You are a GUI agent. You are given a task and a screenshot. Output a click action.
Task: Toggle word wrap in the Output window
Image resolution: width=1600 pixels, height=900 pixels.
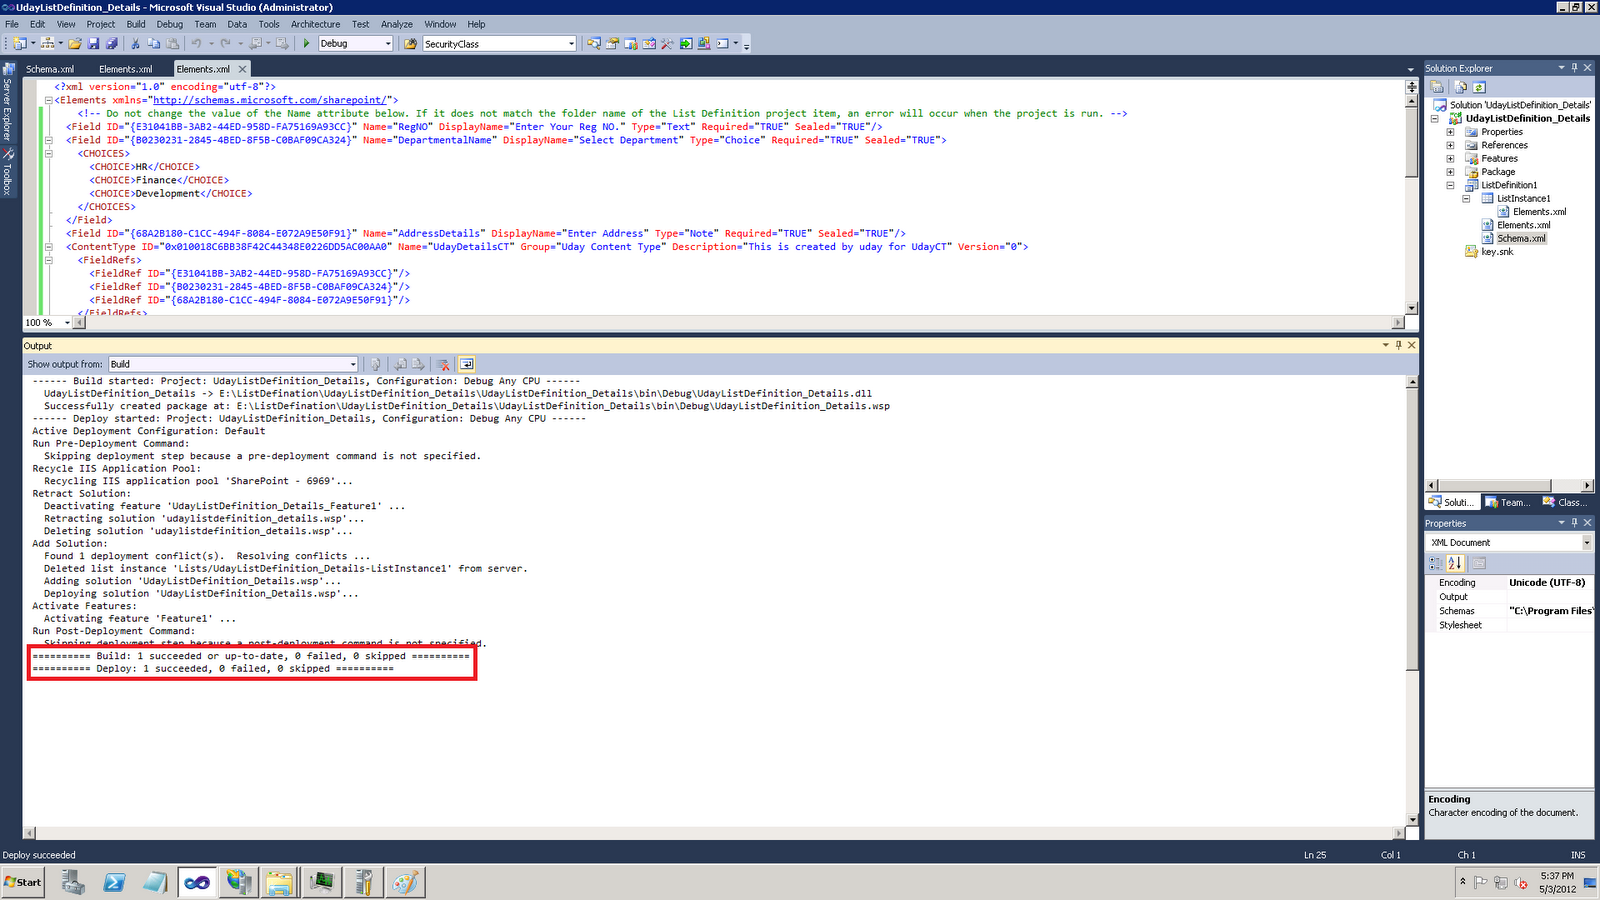click(466, 365)
